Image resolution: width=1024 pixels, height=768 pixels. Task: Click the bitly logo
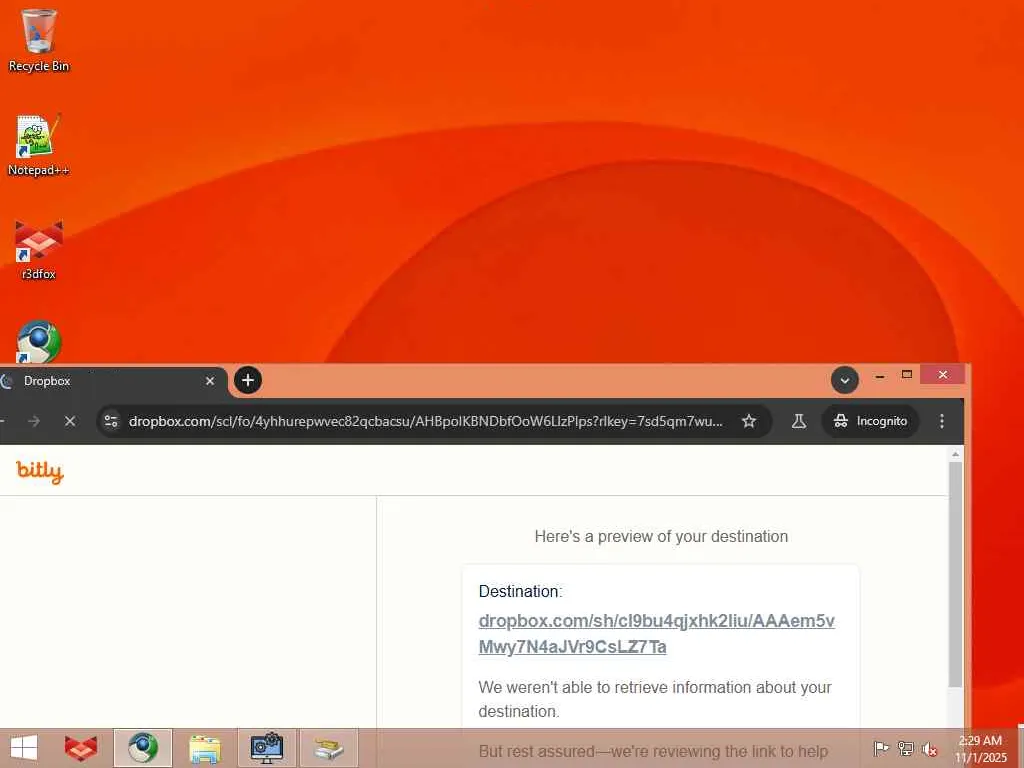coord(40,472)
